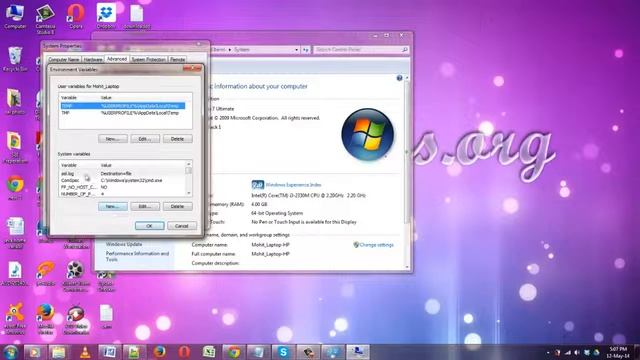This screenshot has height=360, width=640.
Task: Open the Opera desktop shortcut
Action: (x=76, y=16)
